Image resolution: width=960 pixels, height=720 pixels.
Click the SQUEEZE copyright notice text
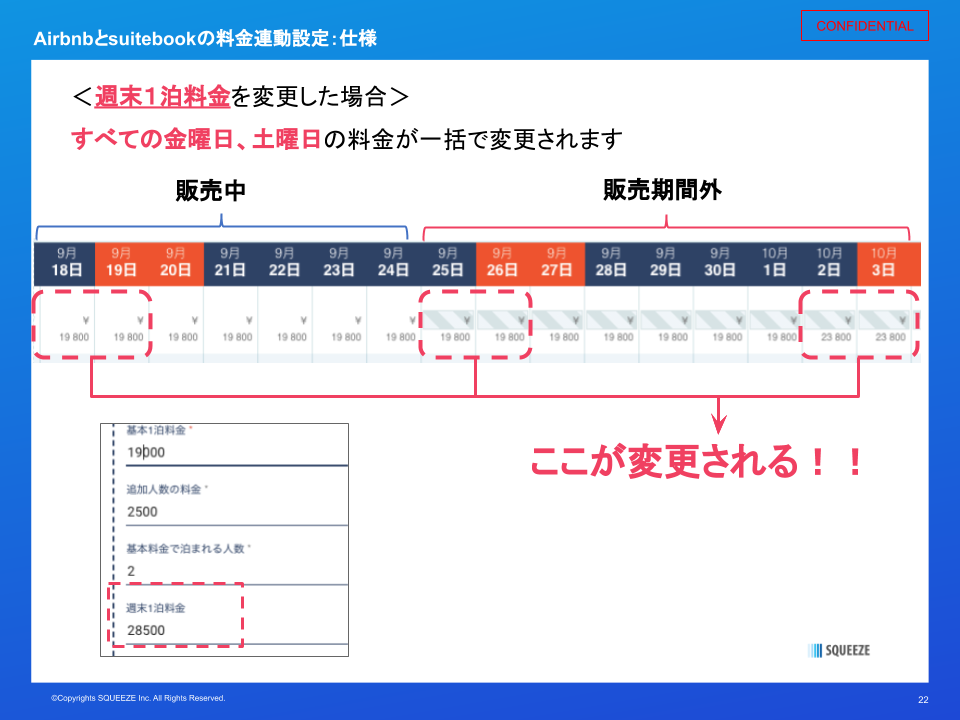point(138,698)
